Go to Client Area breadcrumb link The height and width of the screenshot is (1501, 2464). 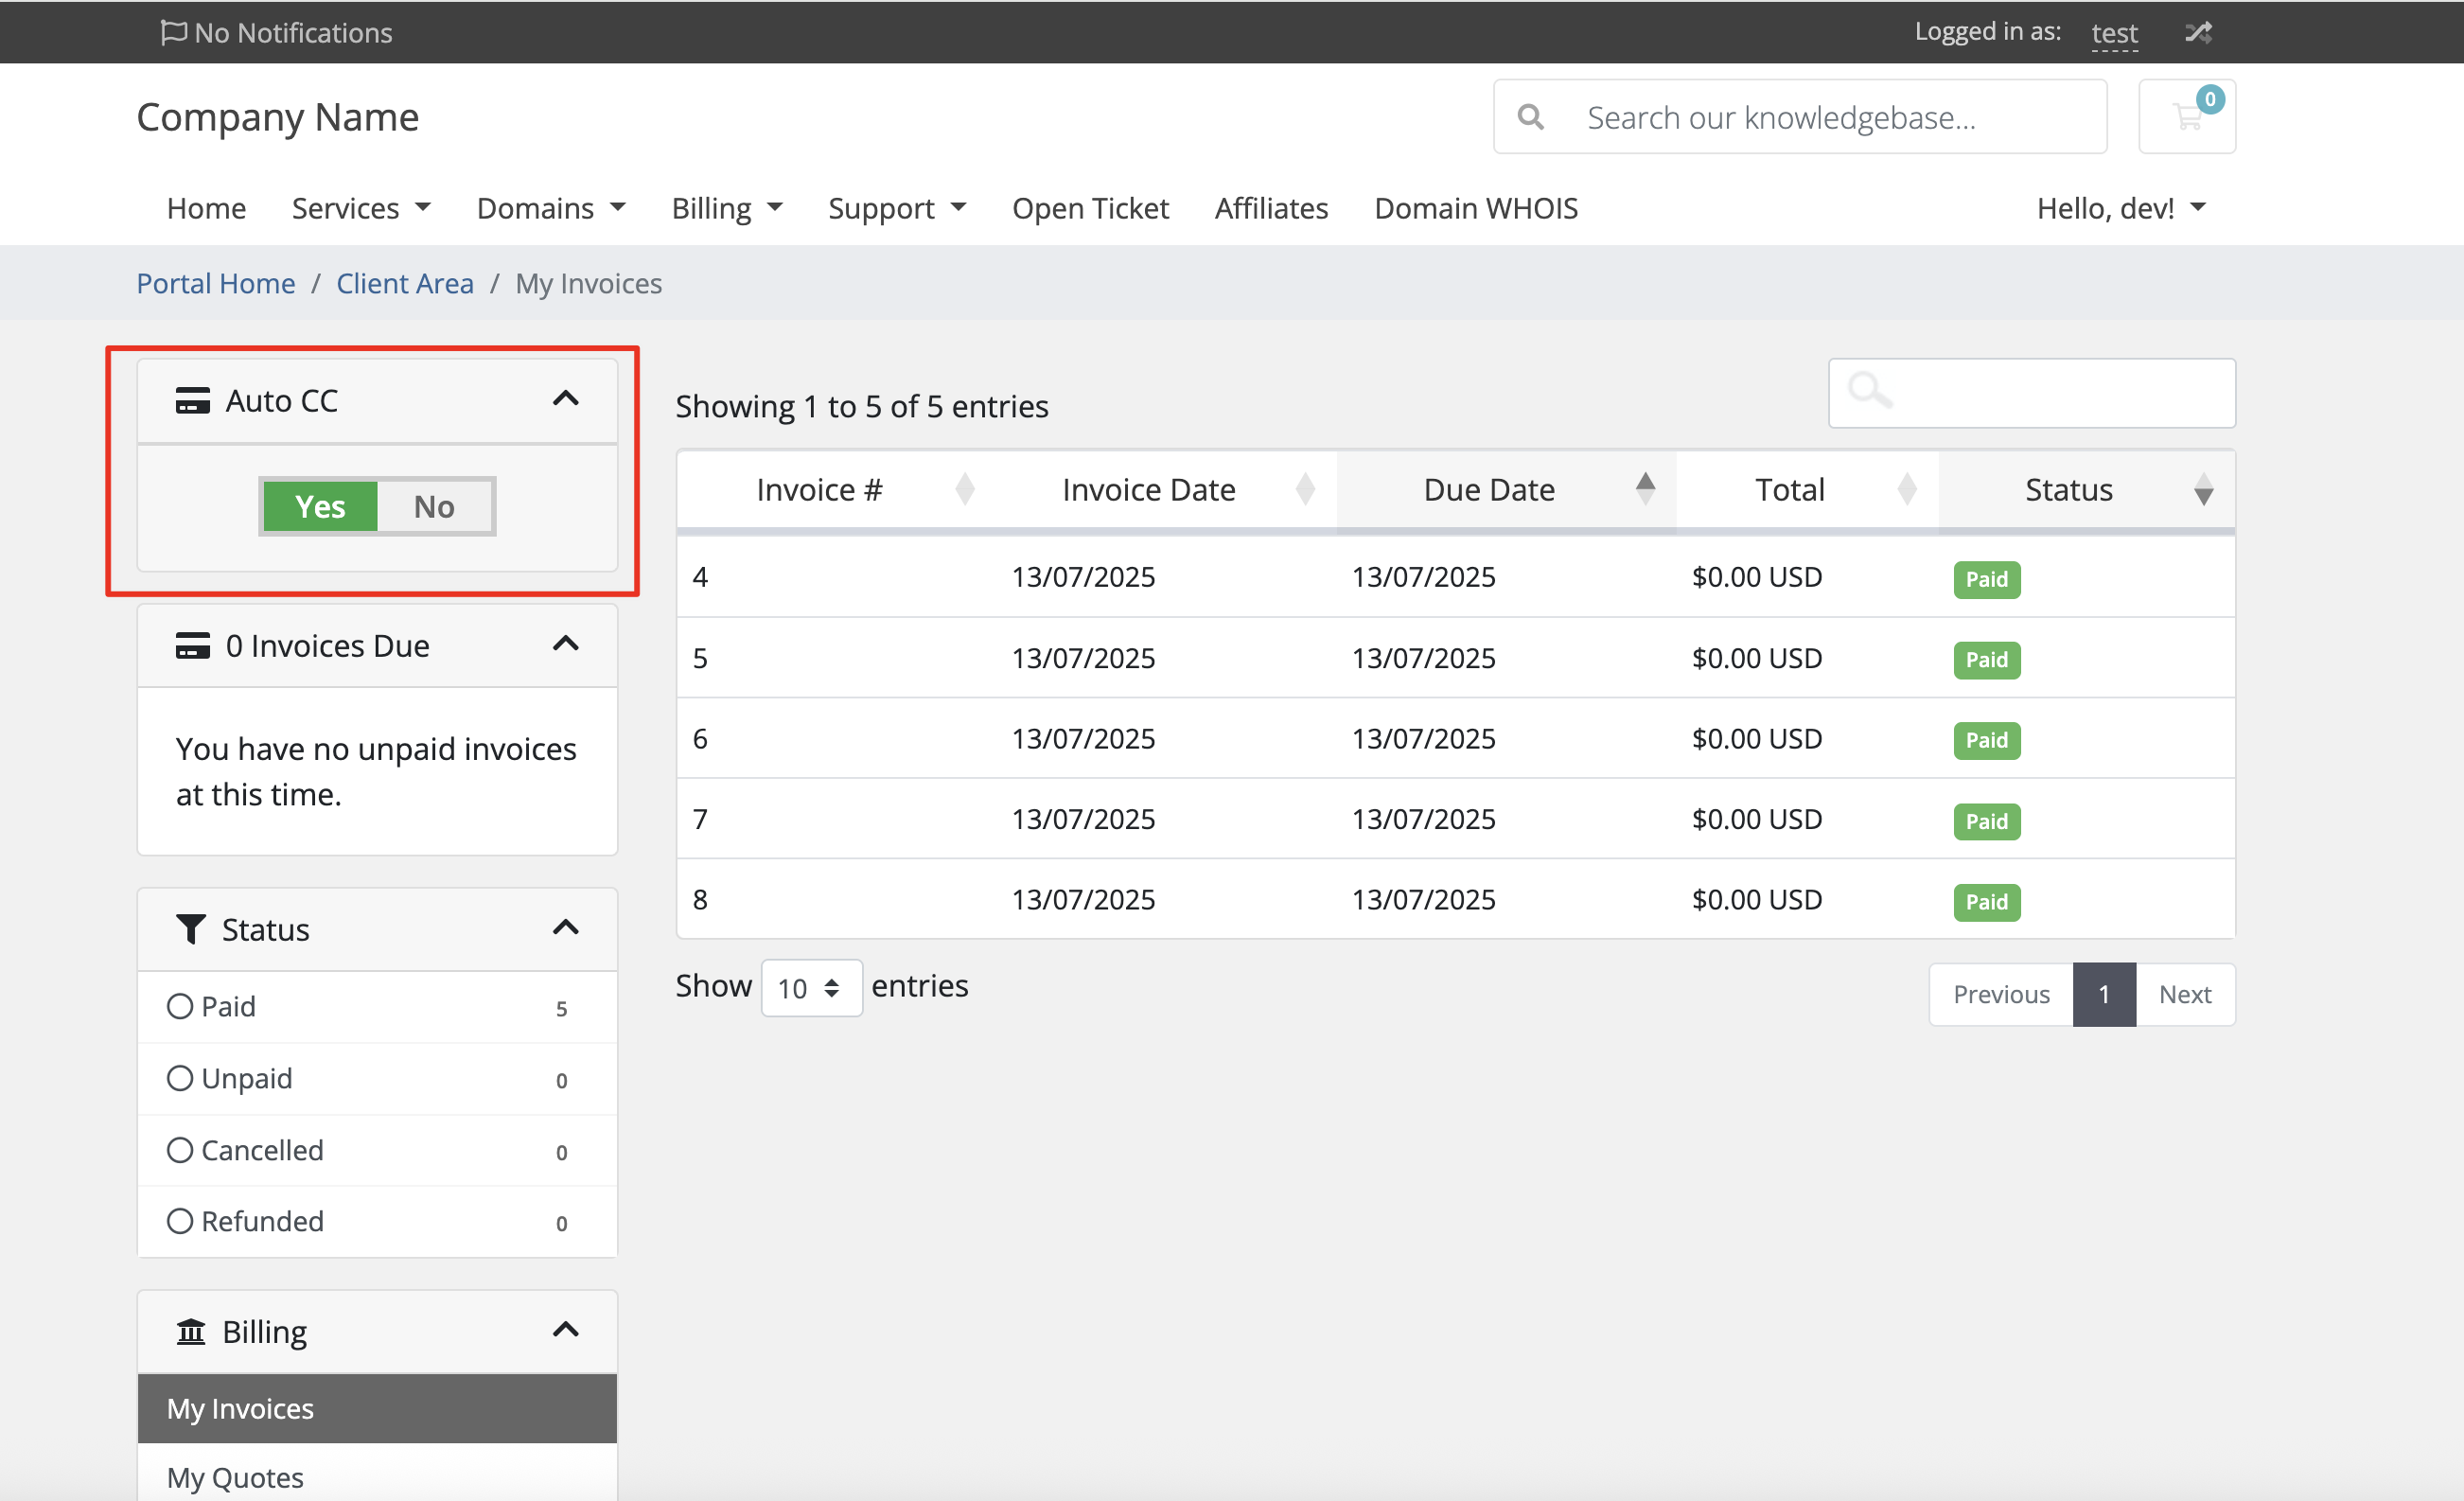[x=404, y=283]
